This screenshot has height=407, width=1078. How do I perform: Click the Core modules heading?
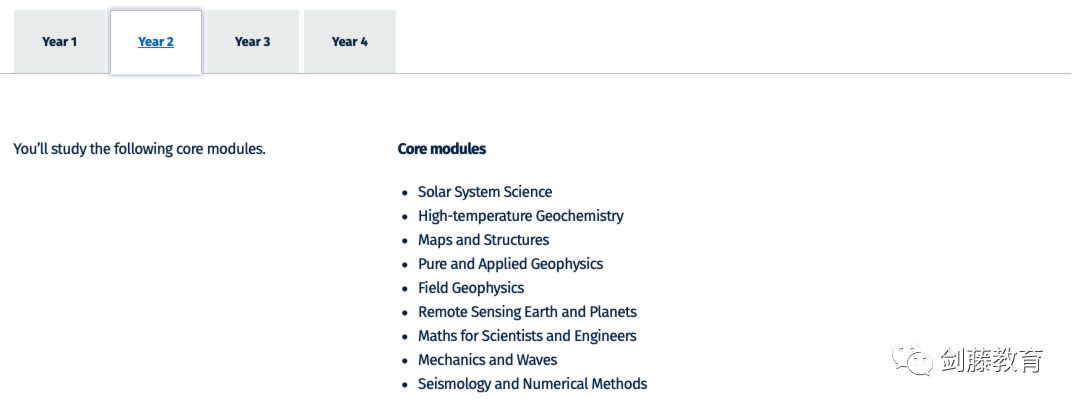442,149
